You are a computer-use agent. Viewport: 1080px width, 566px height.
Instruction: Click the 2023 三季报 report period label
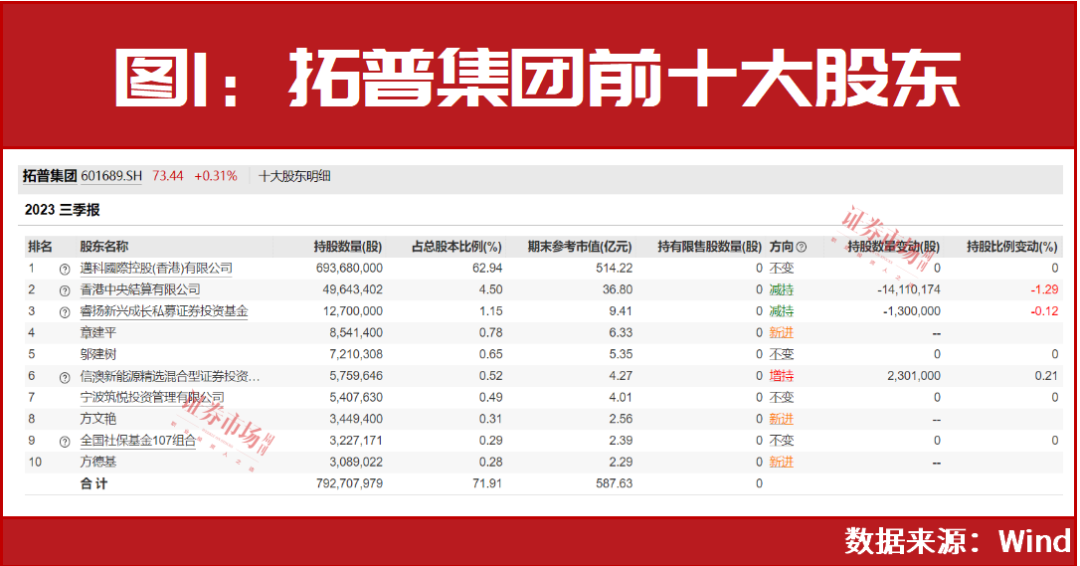tap(62, 211)
